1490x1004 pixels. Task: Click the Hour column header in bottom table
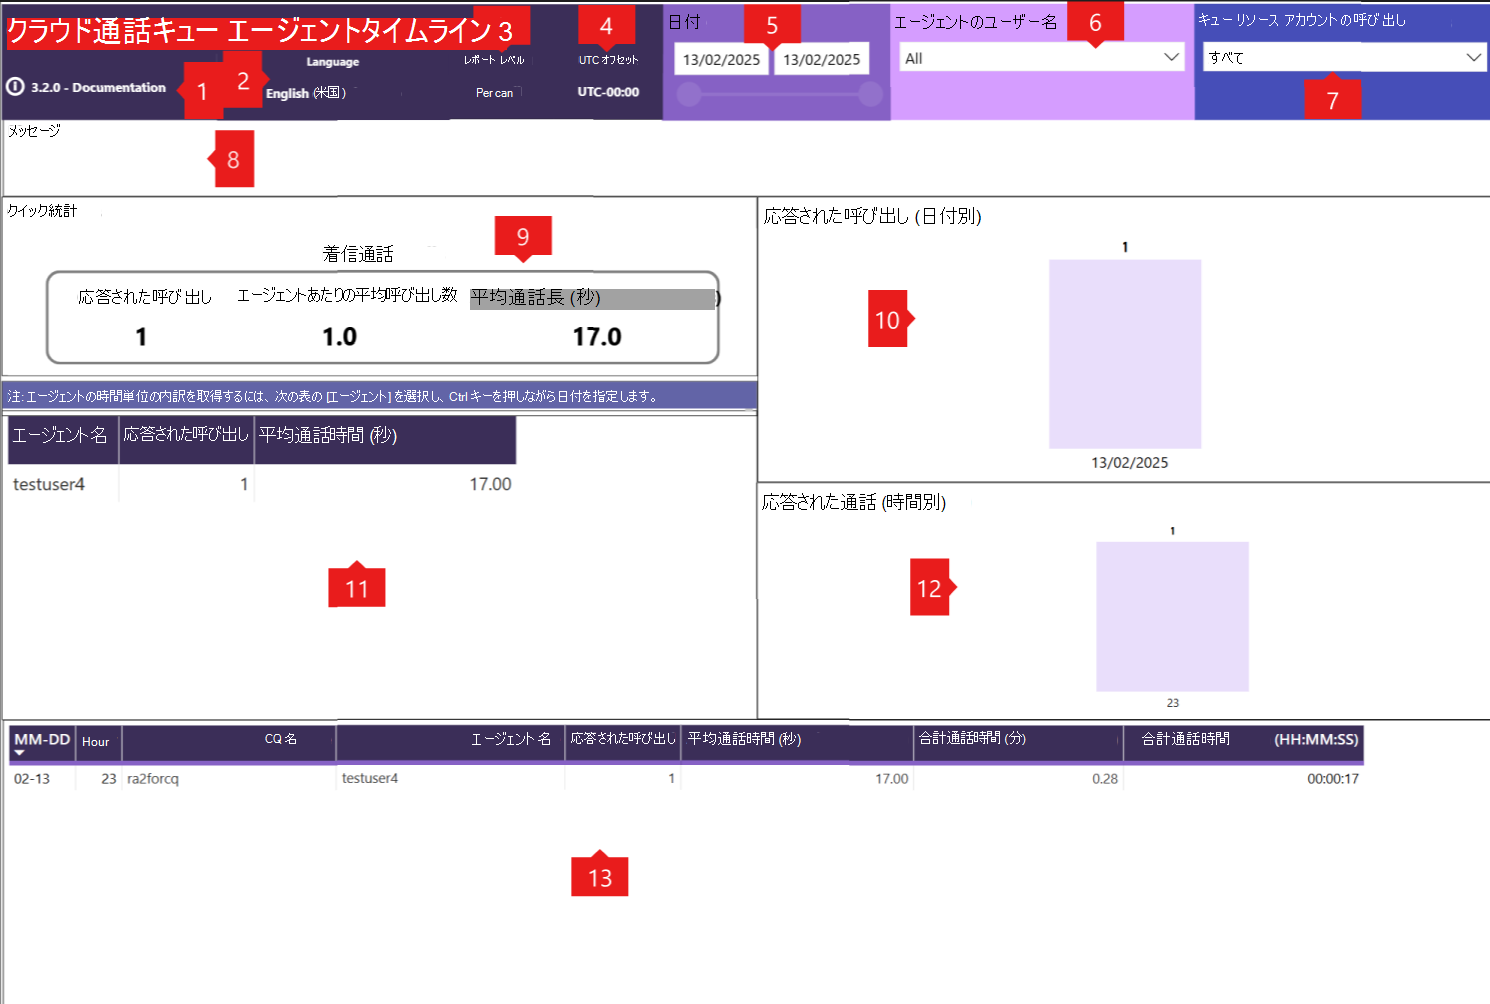point(98,742)
